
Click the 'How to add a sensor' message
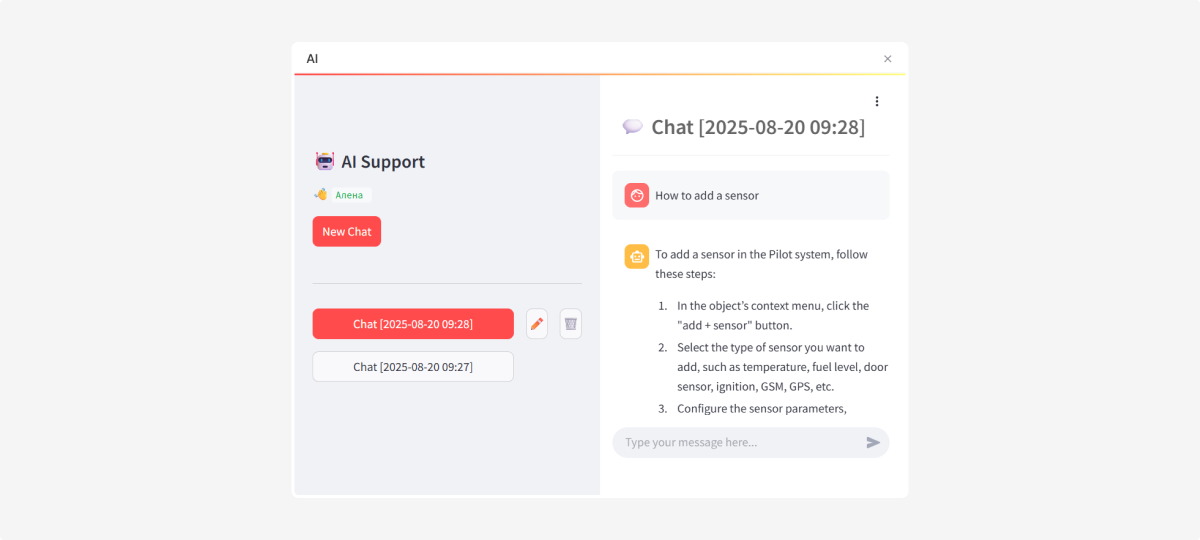707,196
